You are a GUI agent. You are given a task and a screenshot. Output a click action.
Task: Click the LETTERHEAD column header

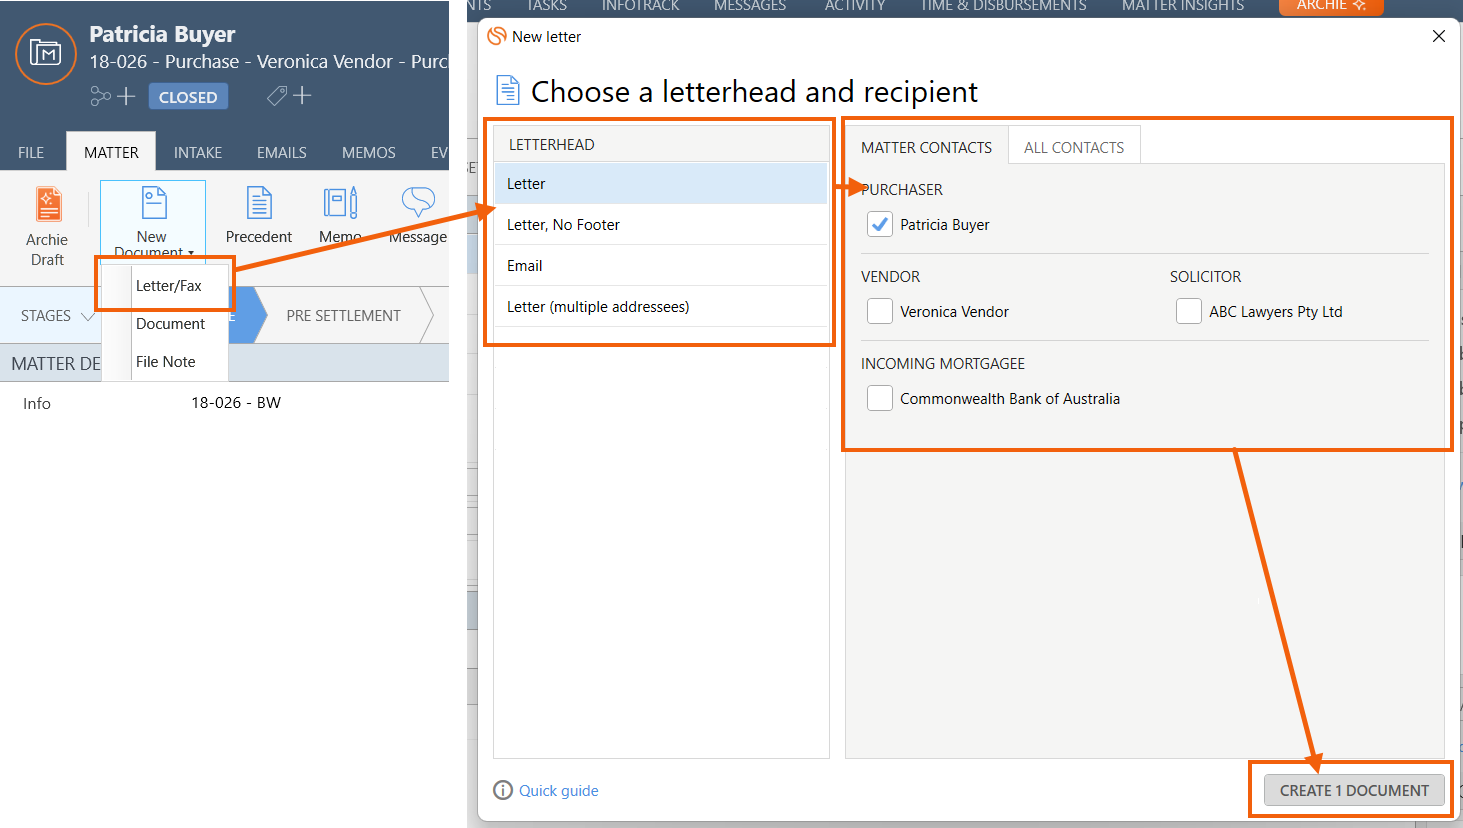click(661, 144)
